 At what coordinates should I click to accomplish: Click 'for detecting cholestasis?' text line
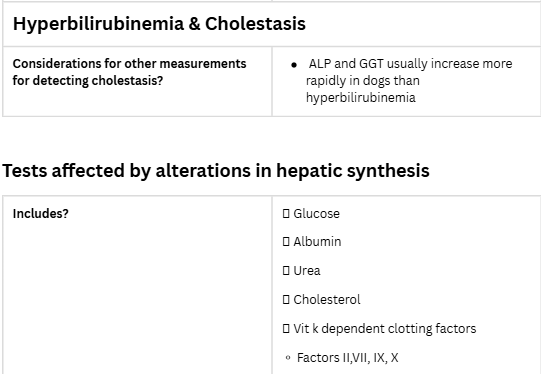point(88,81)
